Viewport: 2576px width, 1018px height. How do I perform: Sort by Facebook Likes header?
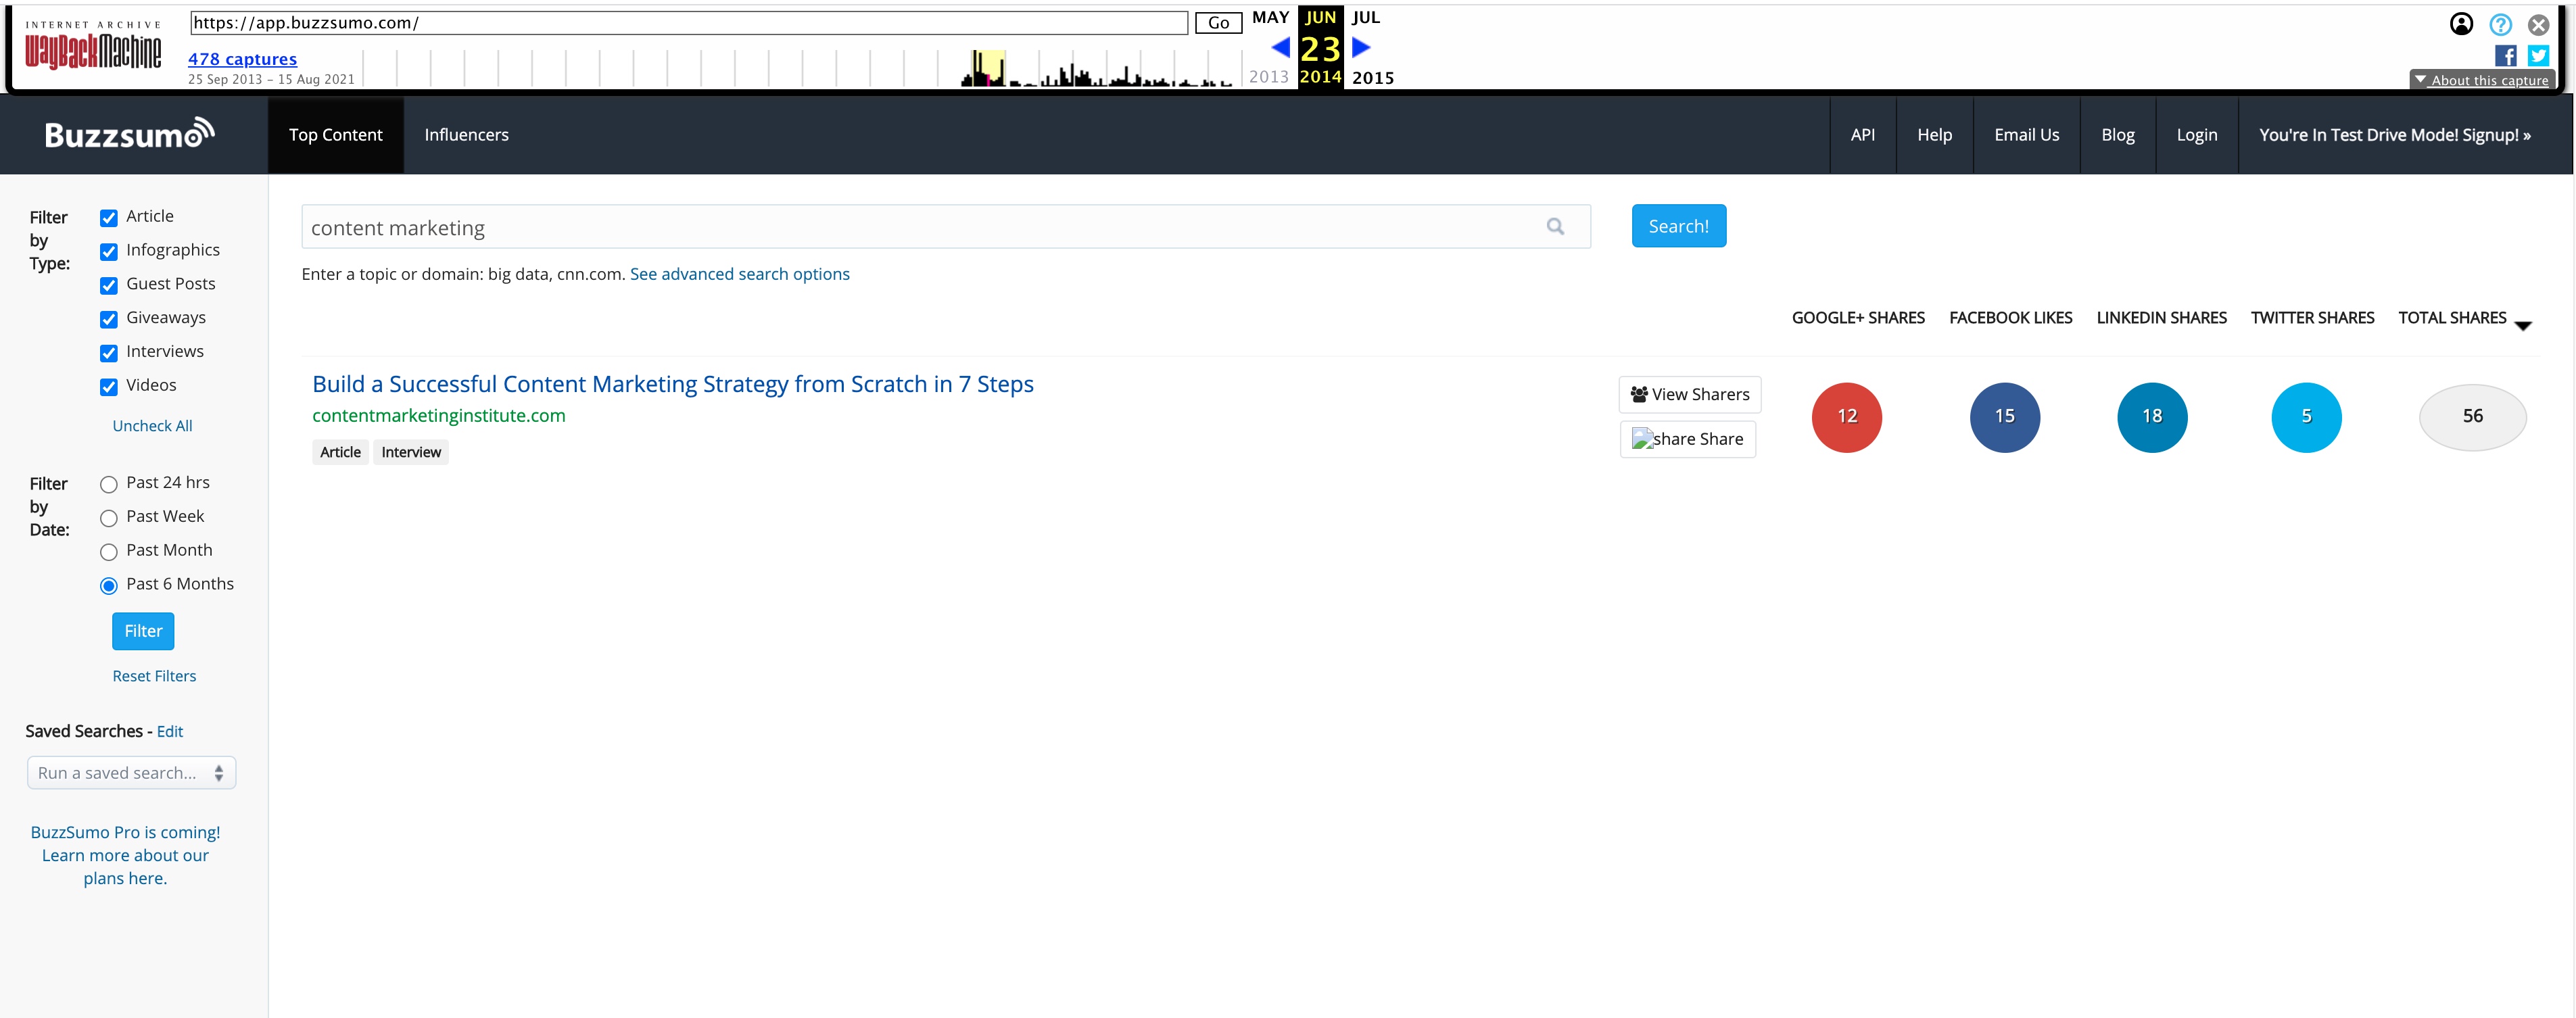(x=2010, y=318)
